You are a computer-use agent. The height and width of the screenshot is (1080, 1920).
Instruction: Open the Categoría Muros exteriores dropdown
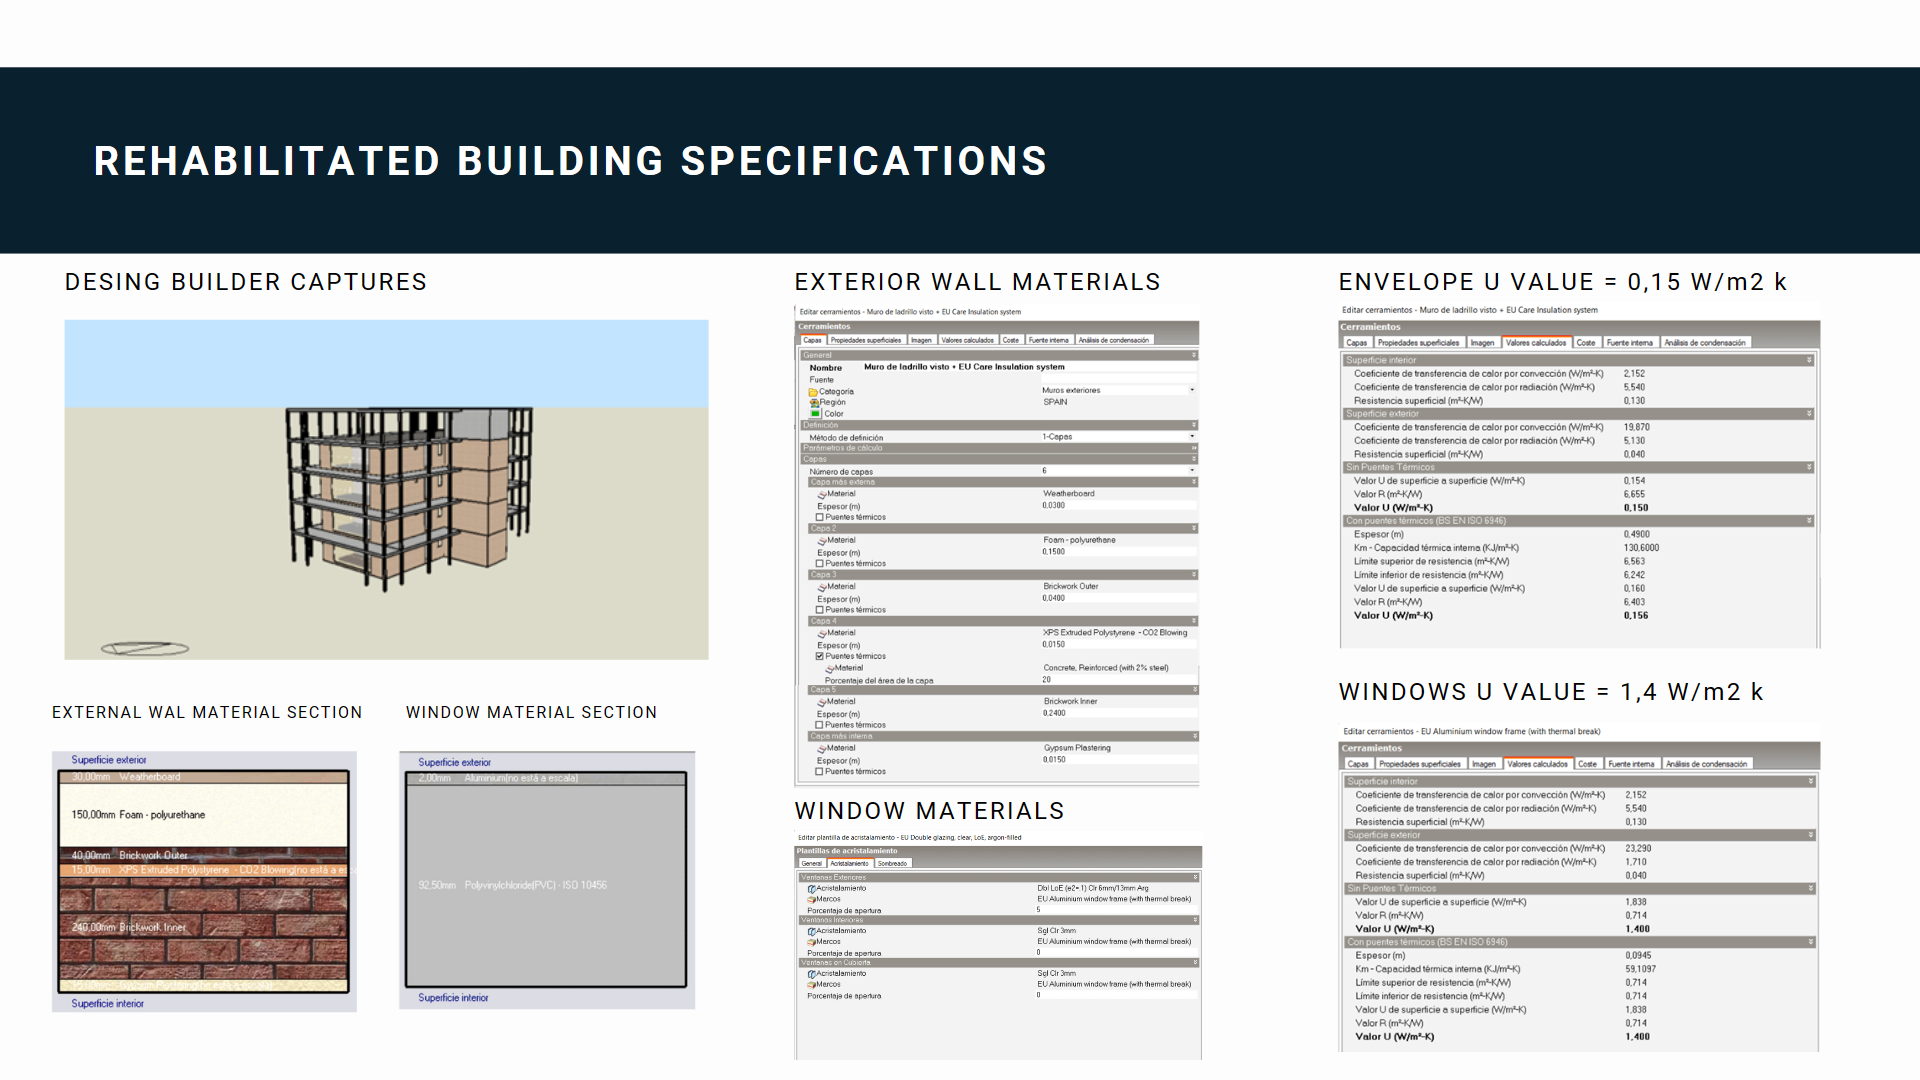coord(1192,390)
